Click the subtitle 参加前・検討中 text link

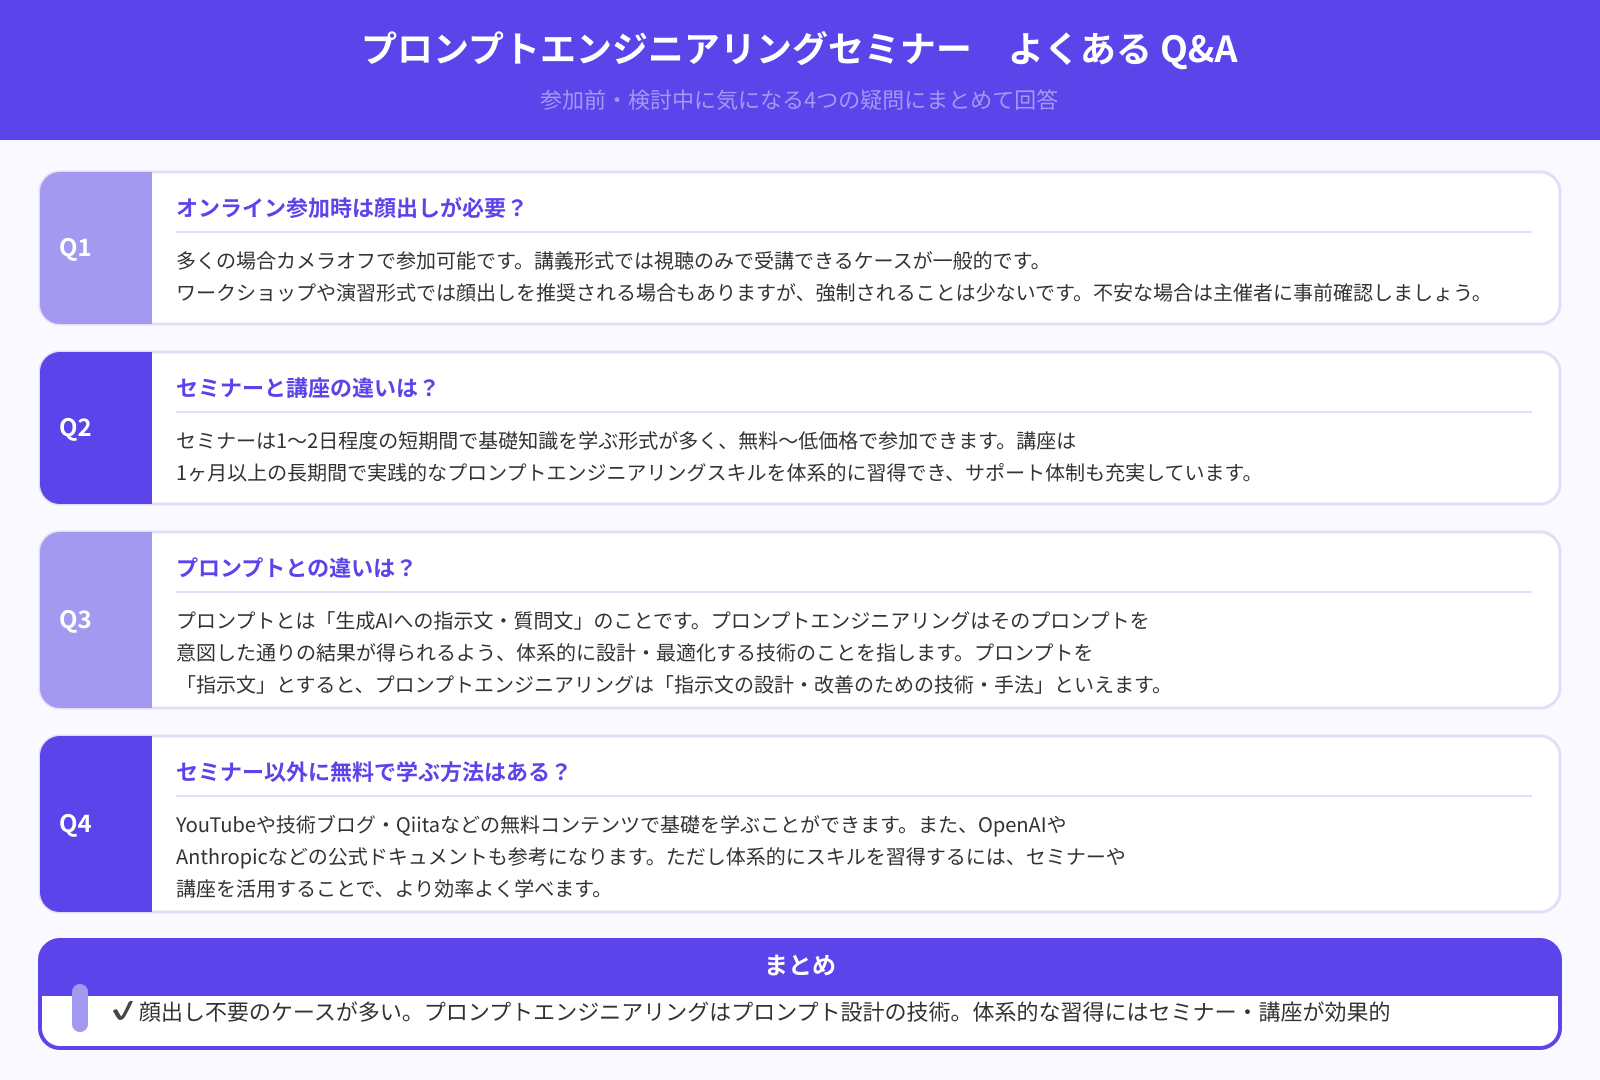tap(800, 100)
